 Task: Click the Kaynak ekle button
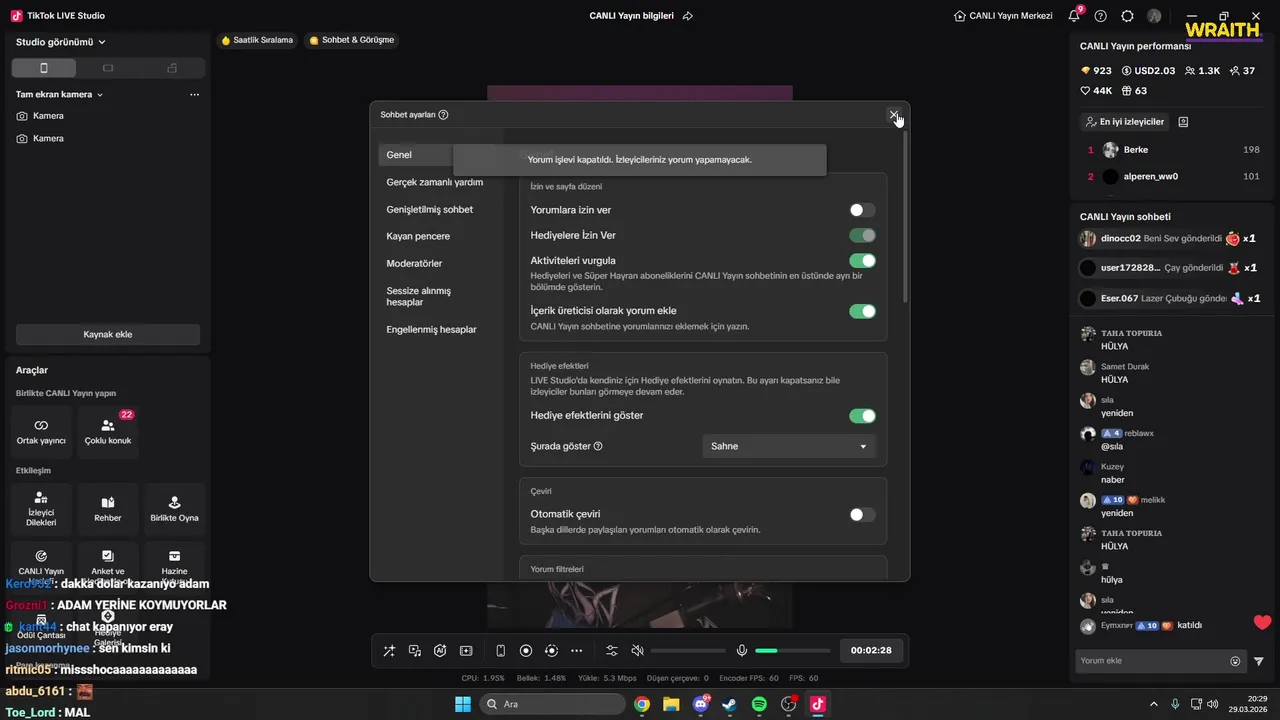108,334
